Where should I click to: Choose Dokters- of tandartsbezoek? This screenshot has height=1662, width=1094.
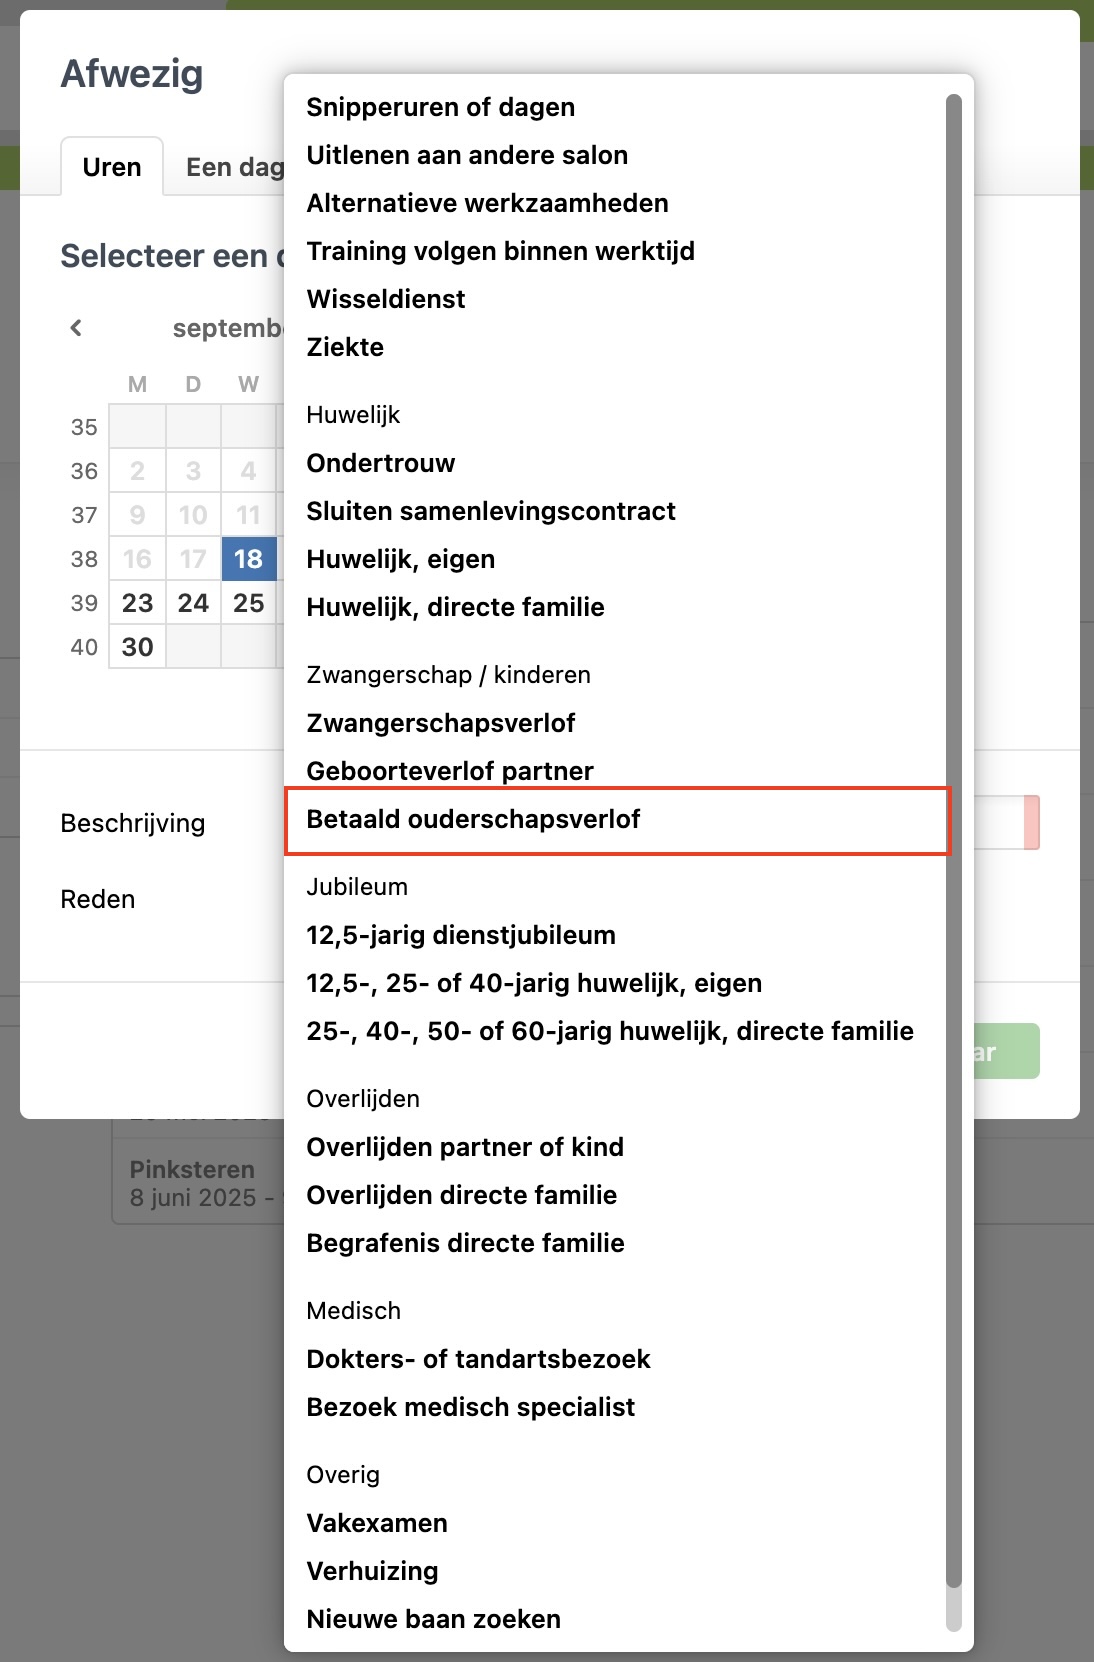pyautogui.click(x=478, y=1360)
